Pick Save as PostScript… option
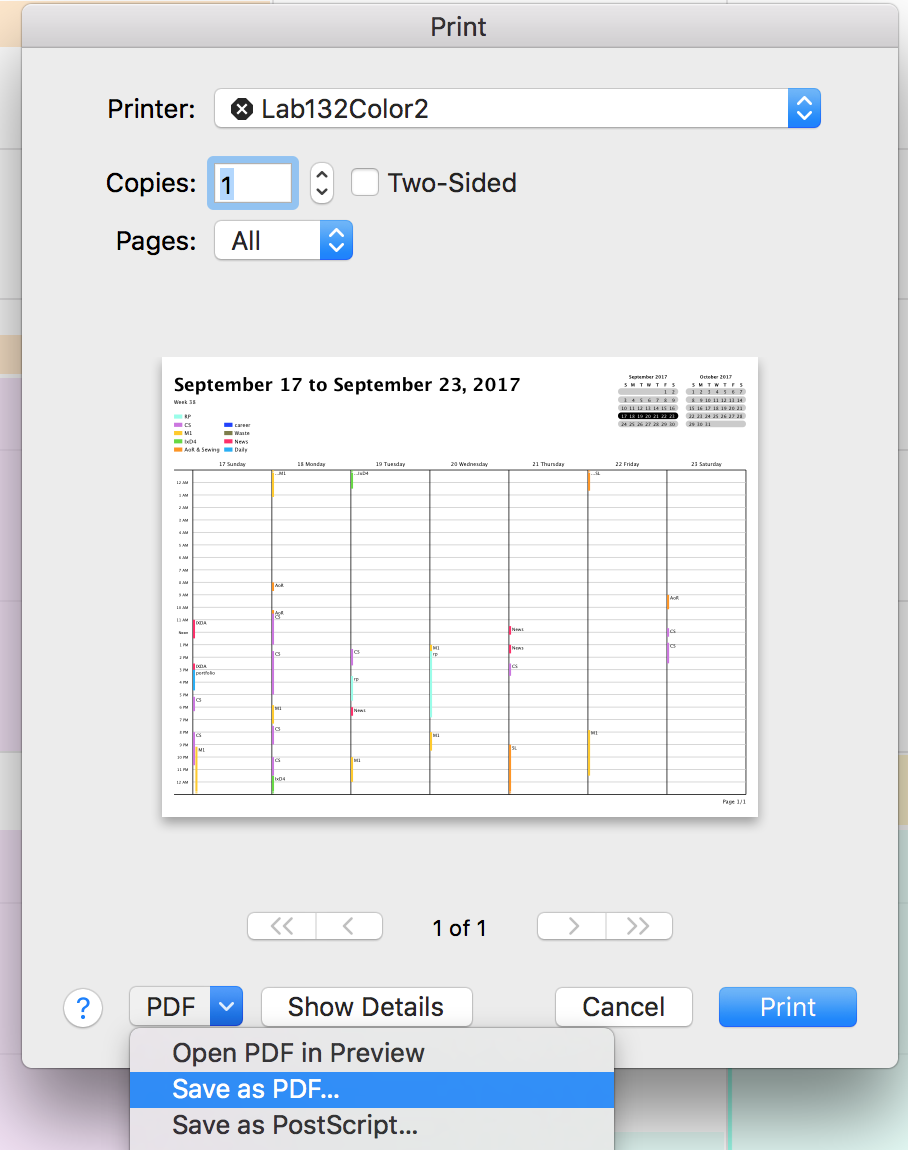Screen dimensions: 908x1150 pos(294,1125)
